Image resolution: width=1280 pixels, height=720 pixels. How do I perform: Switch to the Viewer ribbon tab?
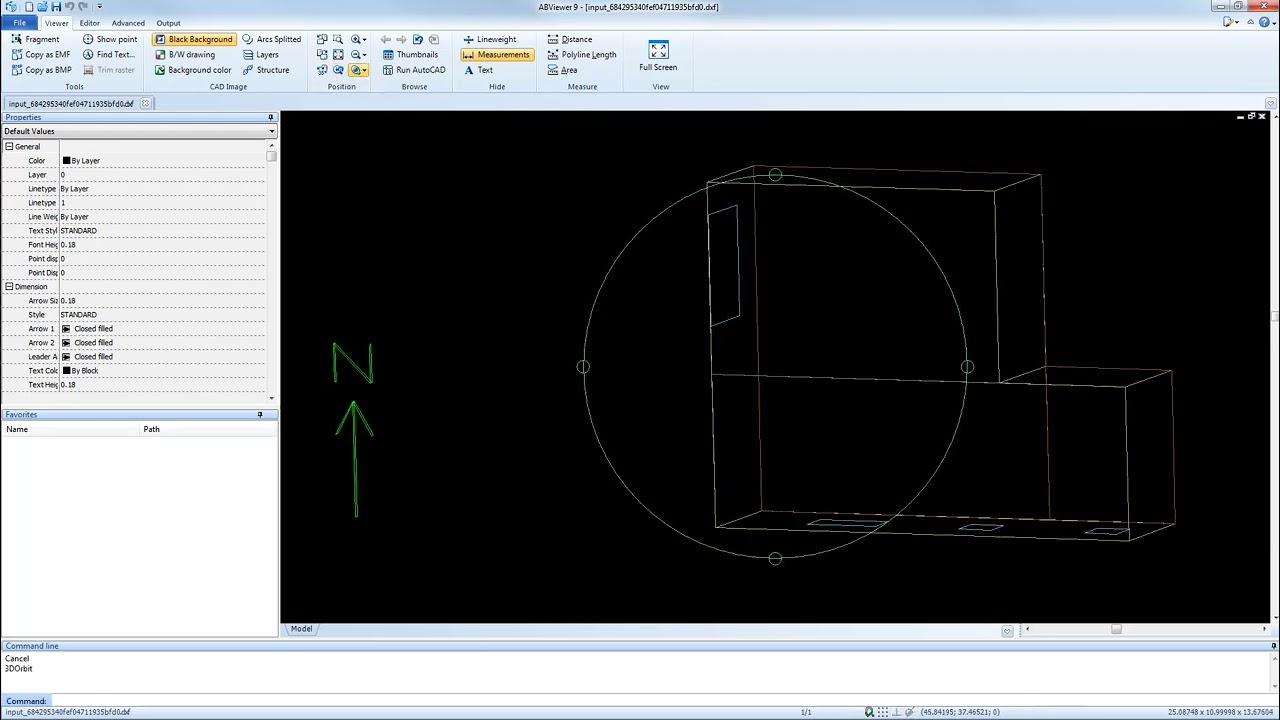pos(56,23)
